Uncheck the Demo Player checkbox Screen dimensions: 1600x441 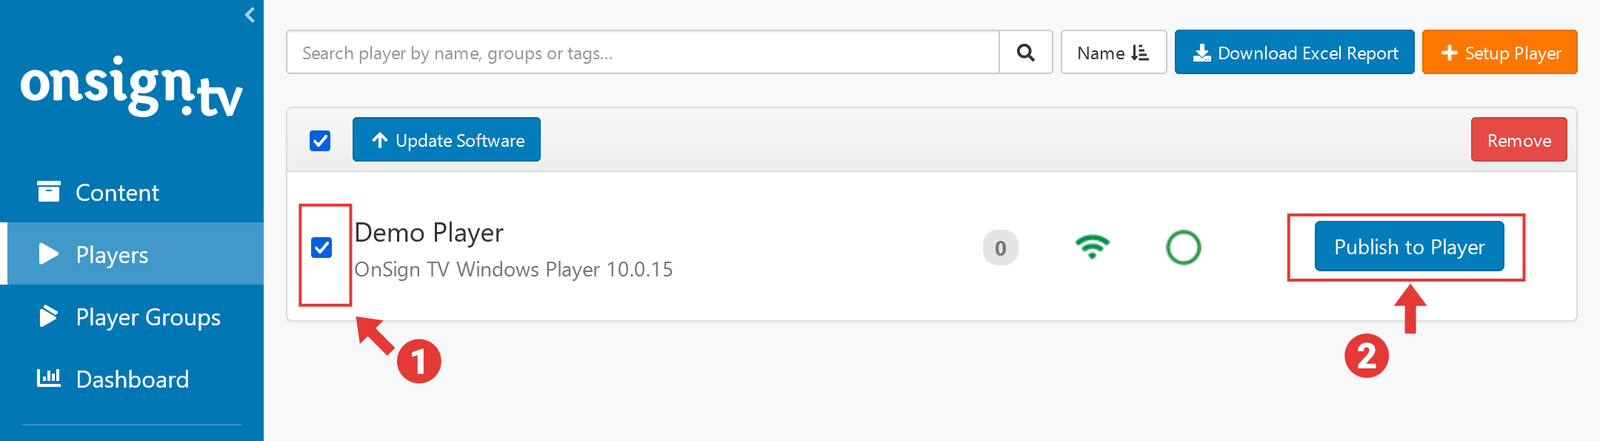coord(321,247)
